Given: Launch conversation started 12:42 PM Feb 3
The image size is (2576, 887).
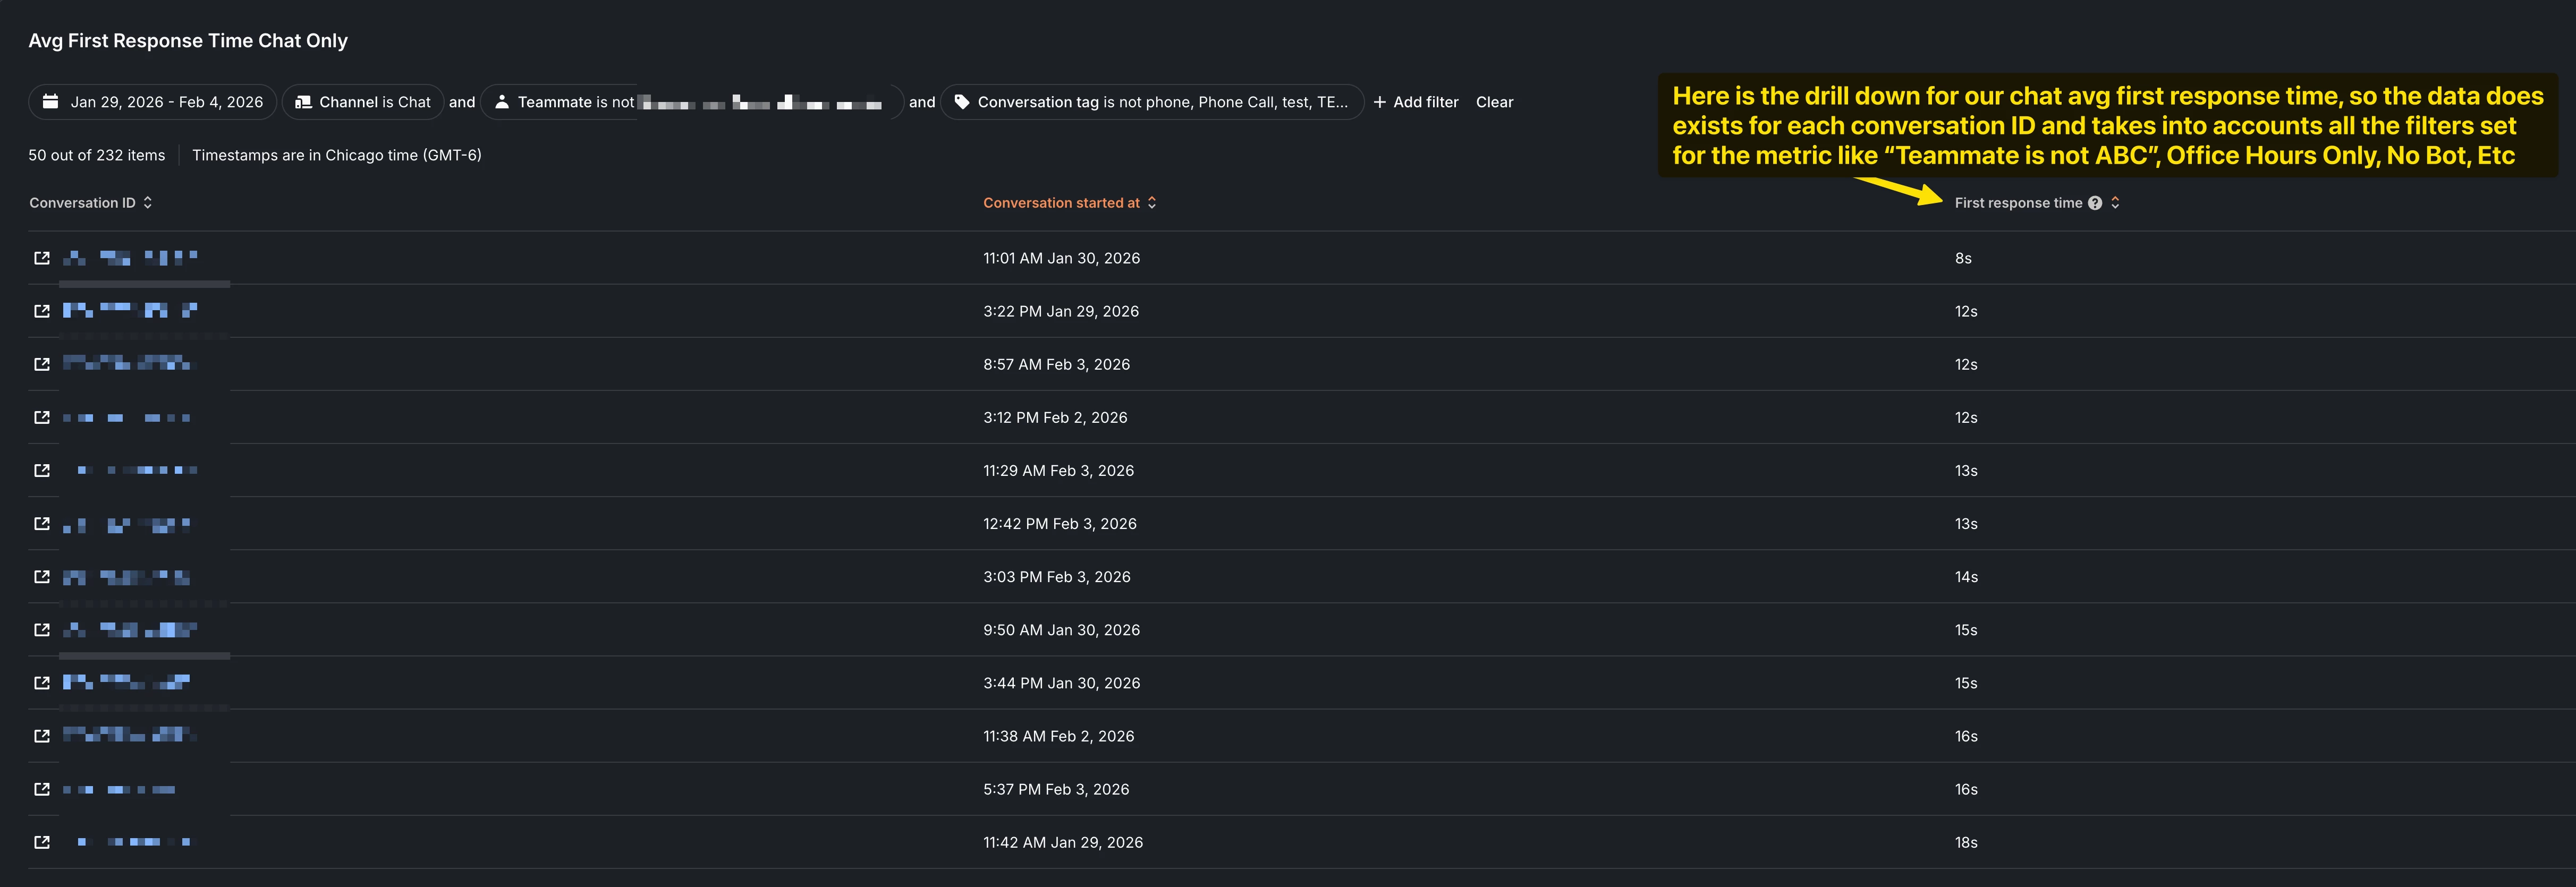Looking at the screenshot, I should tap(42, 523).
